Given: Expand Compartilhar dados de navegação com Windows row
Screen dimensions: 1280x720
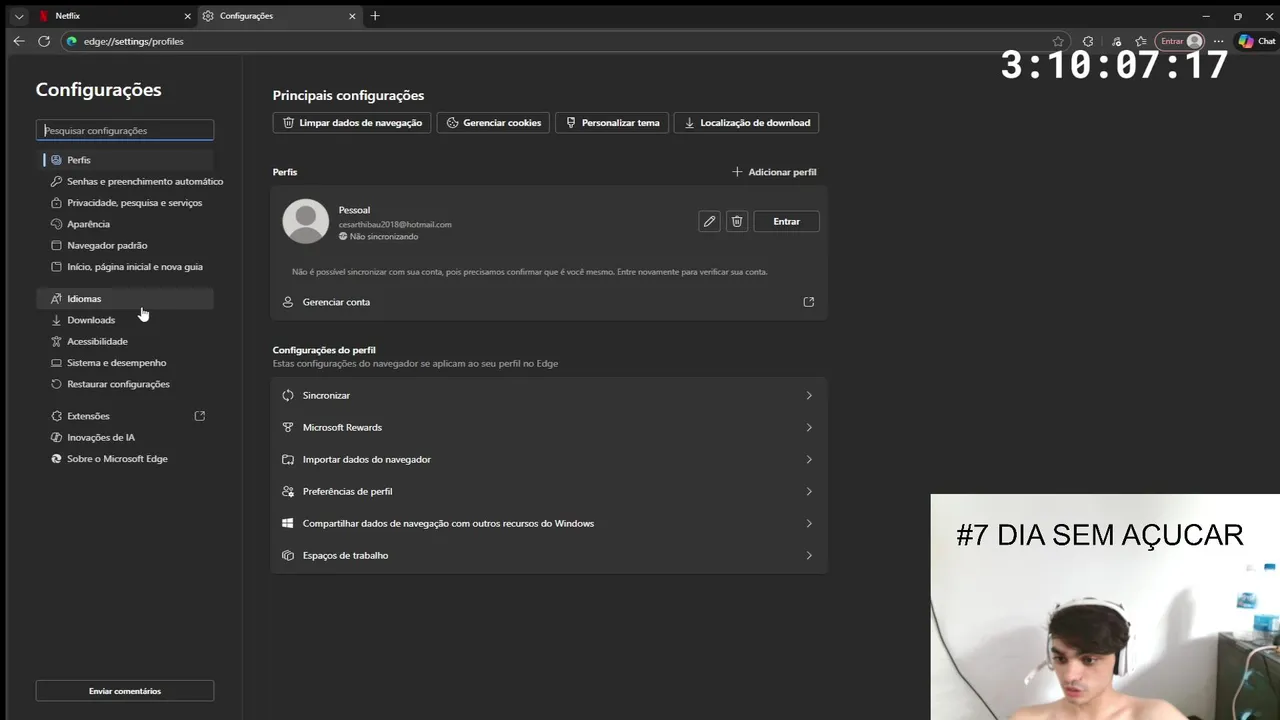Looking at the screenshot, I should [549, 524].
